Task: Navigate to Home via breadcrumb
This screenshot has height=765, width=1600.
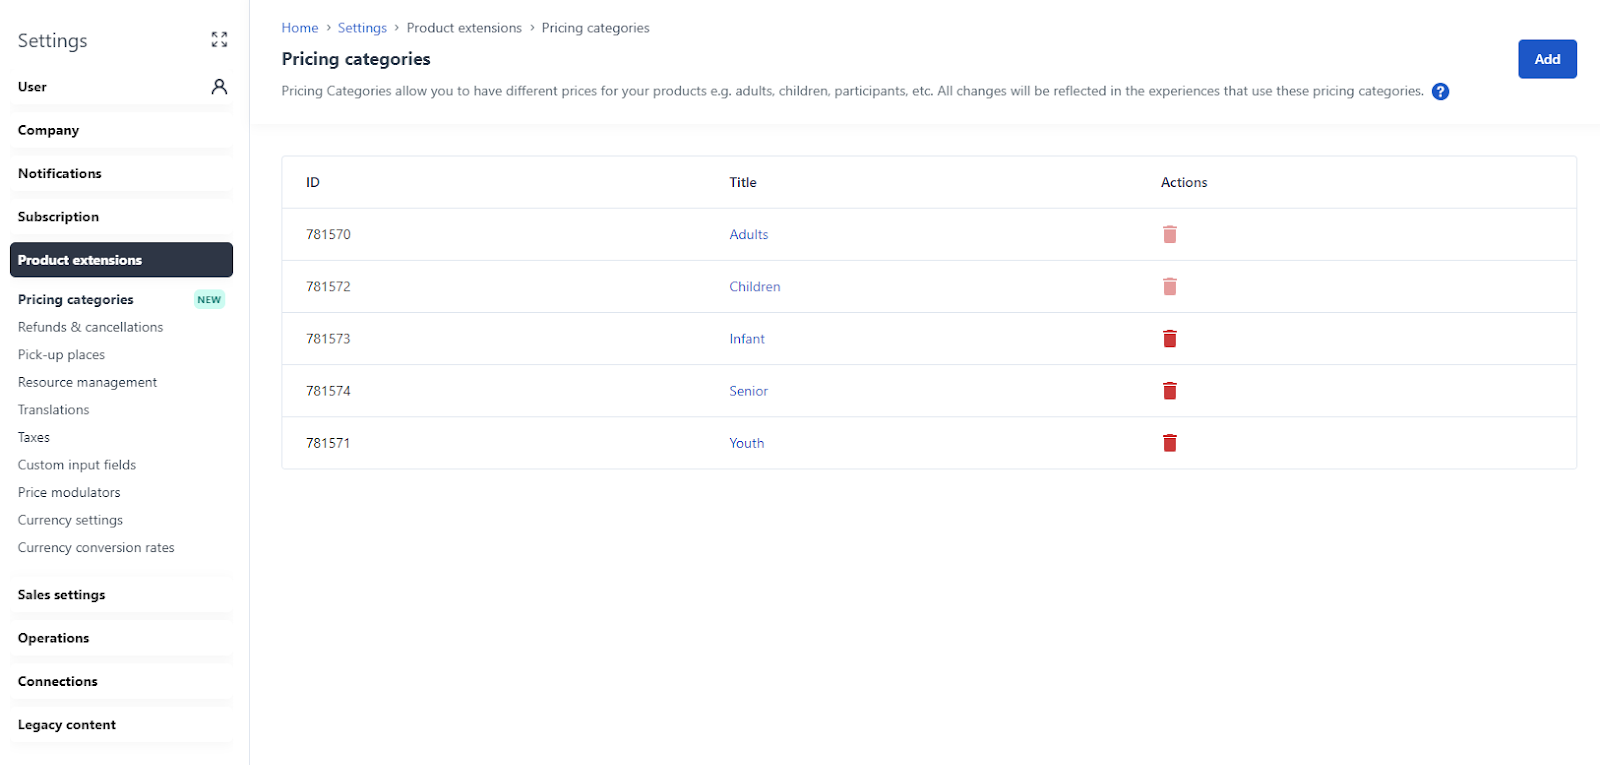Action: click(299, 28)
